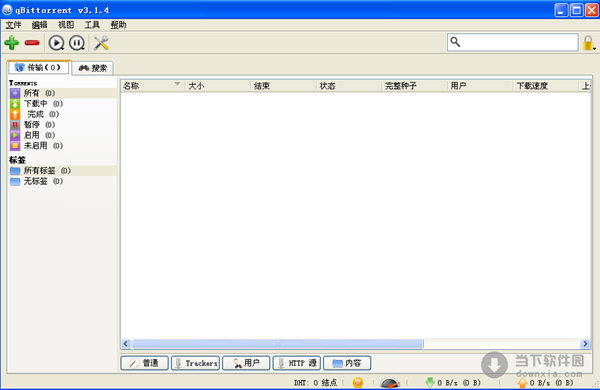Click the horizontal scrollbar left arrow
600x390 pixels.
pos(126,344)
